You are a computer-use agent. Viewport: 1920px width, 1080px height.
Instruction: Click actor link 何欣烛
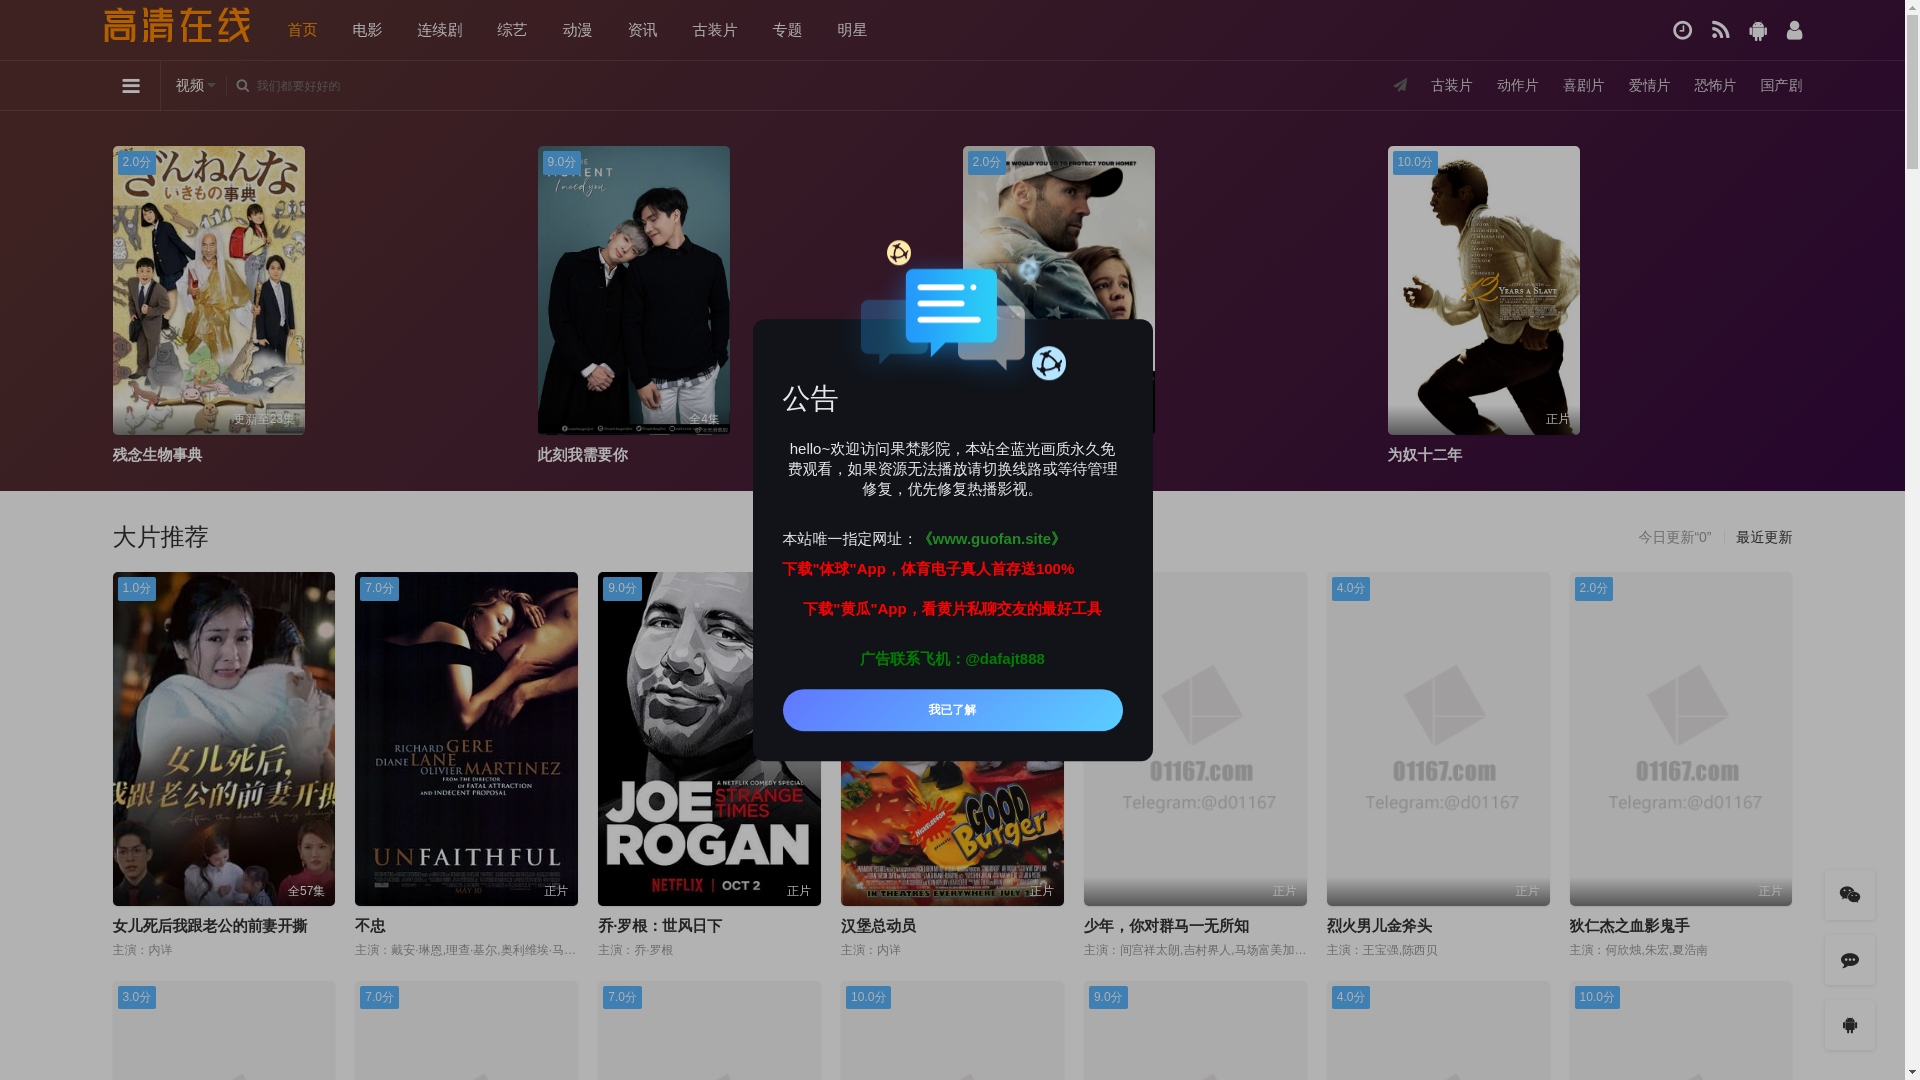[1623, 950]
